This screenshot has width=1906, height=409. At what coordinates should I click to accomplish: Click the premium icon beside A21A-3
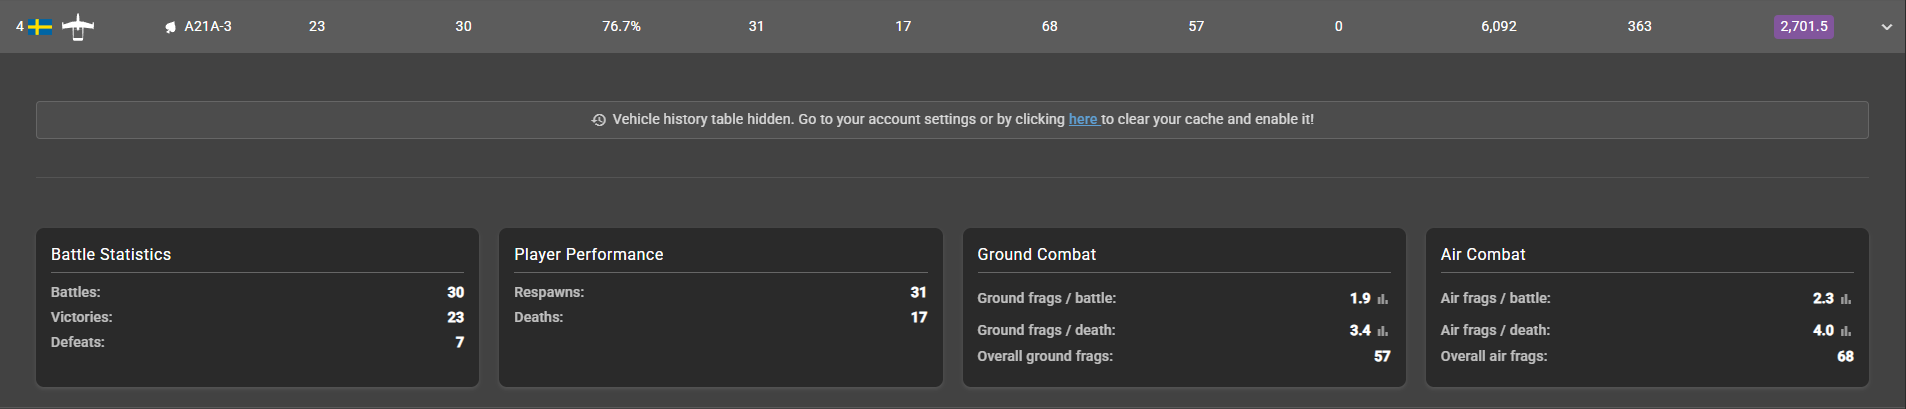(x=171, y=27)
